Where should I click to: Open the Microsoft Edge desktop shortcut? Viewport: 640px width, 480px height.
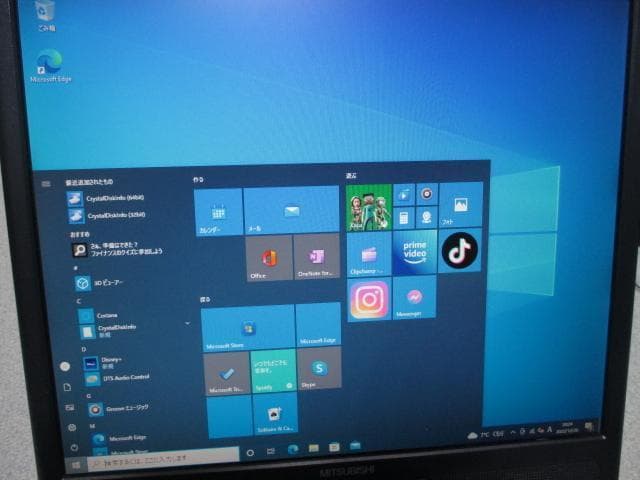point(50,66)
